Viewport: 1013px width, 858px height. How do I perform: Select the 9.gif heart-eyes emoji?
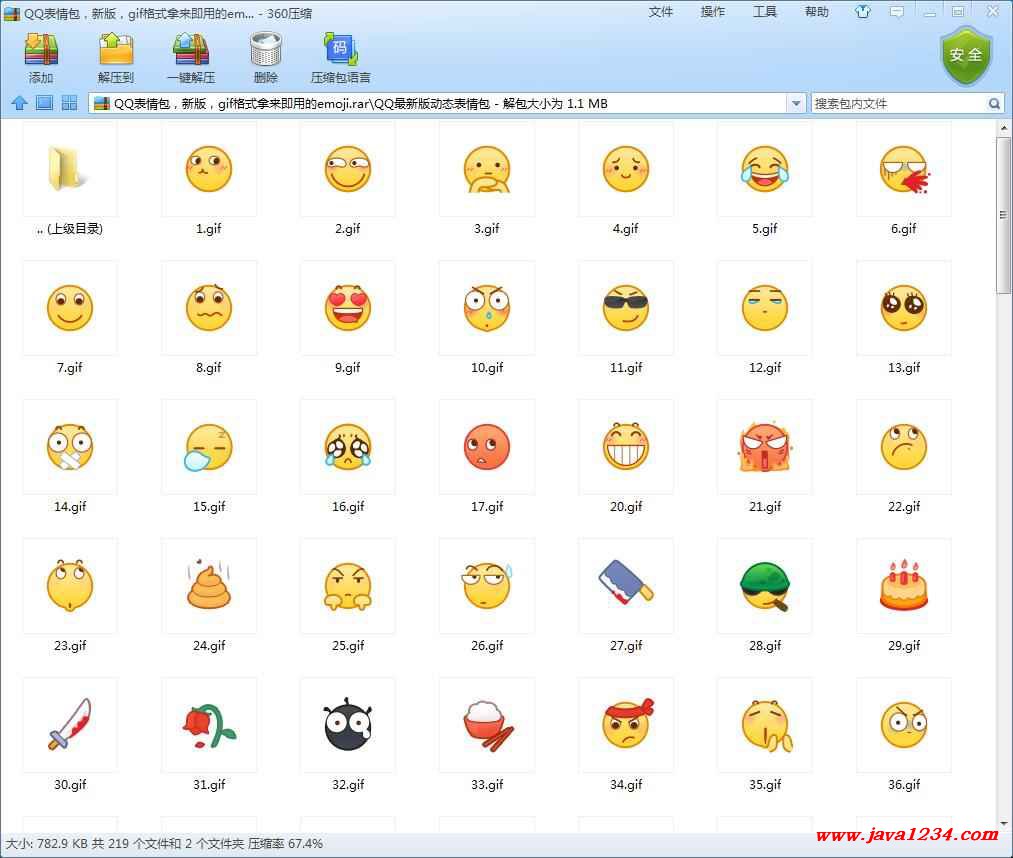348,308
